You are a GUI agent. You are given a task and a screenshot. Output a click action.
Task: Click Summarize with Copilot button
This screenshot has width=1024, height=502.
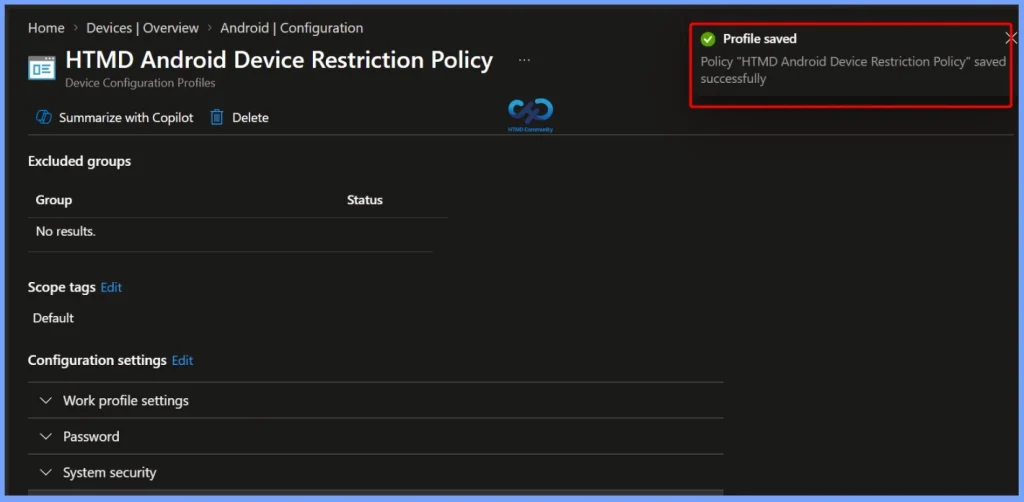pos(115,118)
